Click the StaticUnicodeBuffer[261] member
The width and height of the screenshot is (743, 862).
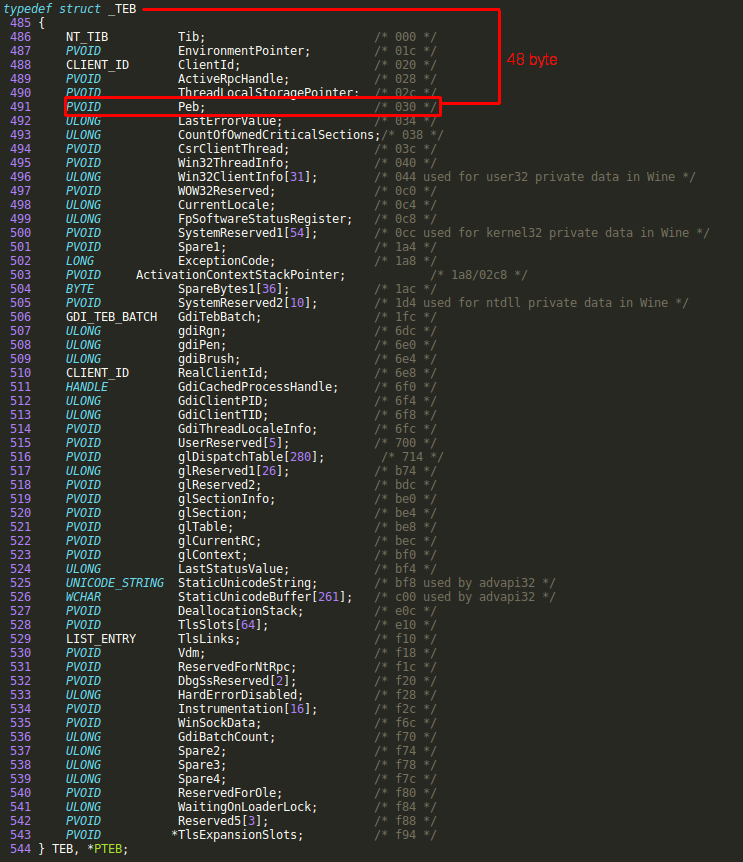tap(261, 597)
